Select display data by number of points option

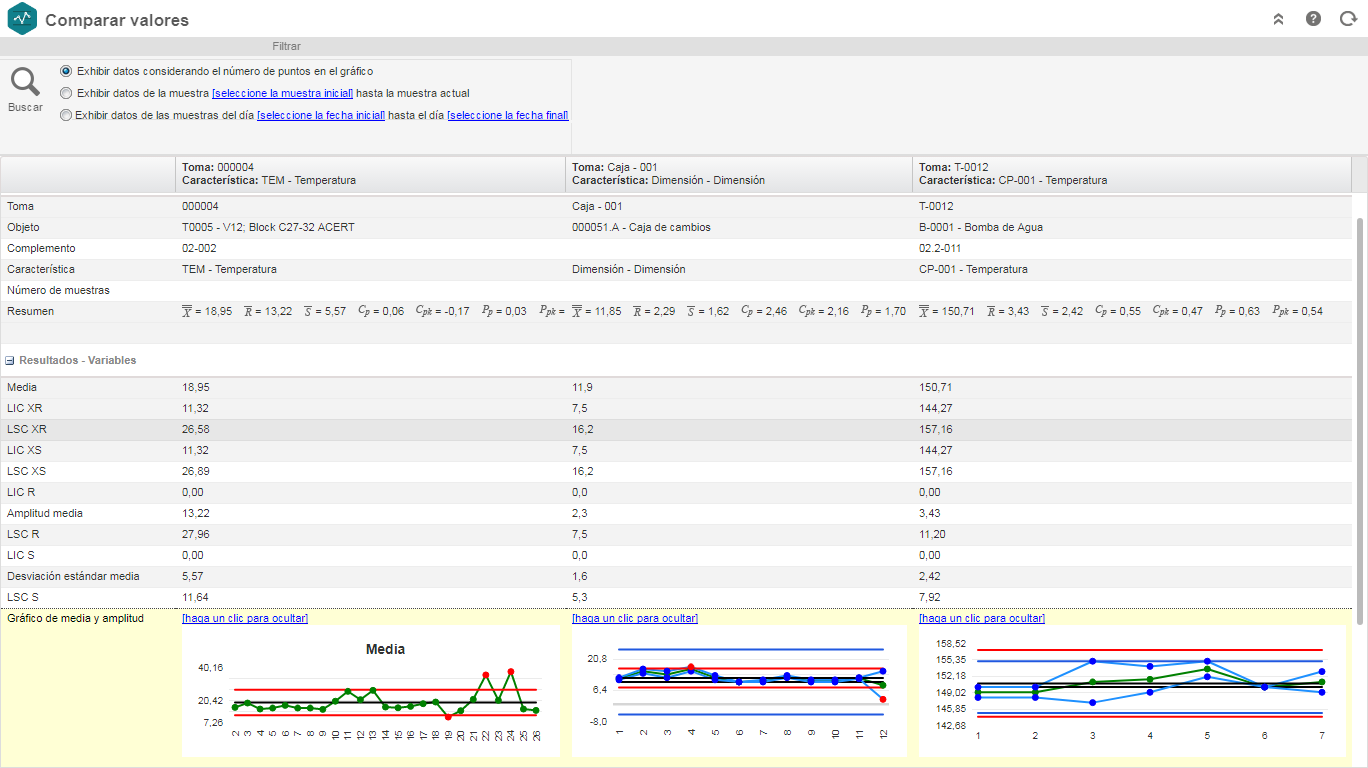pyautogui.click(x=66, y=71)
